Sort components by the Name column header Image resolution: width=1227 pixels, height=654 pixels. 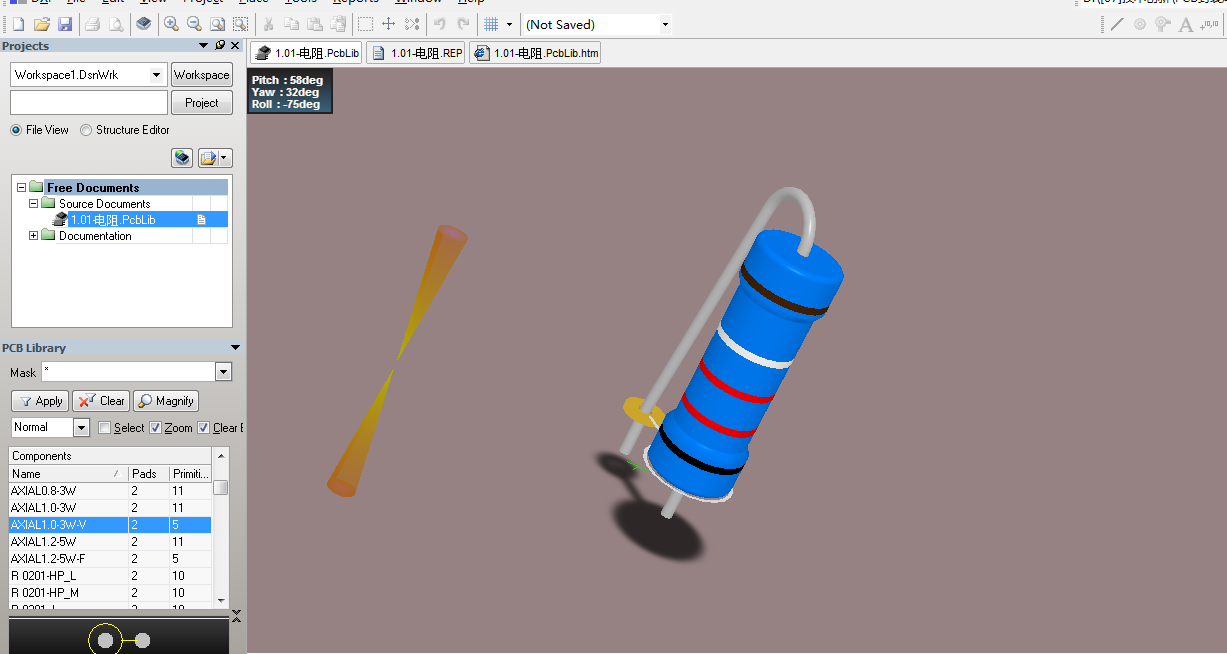click(x=69, y=474)
